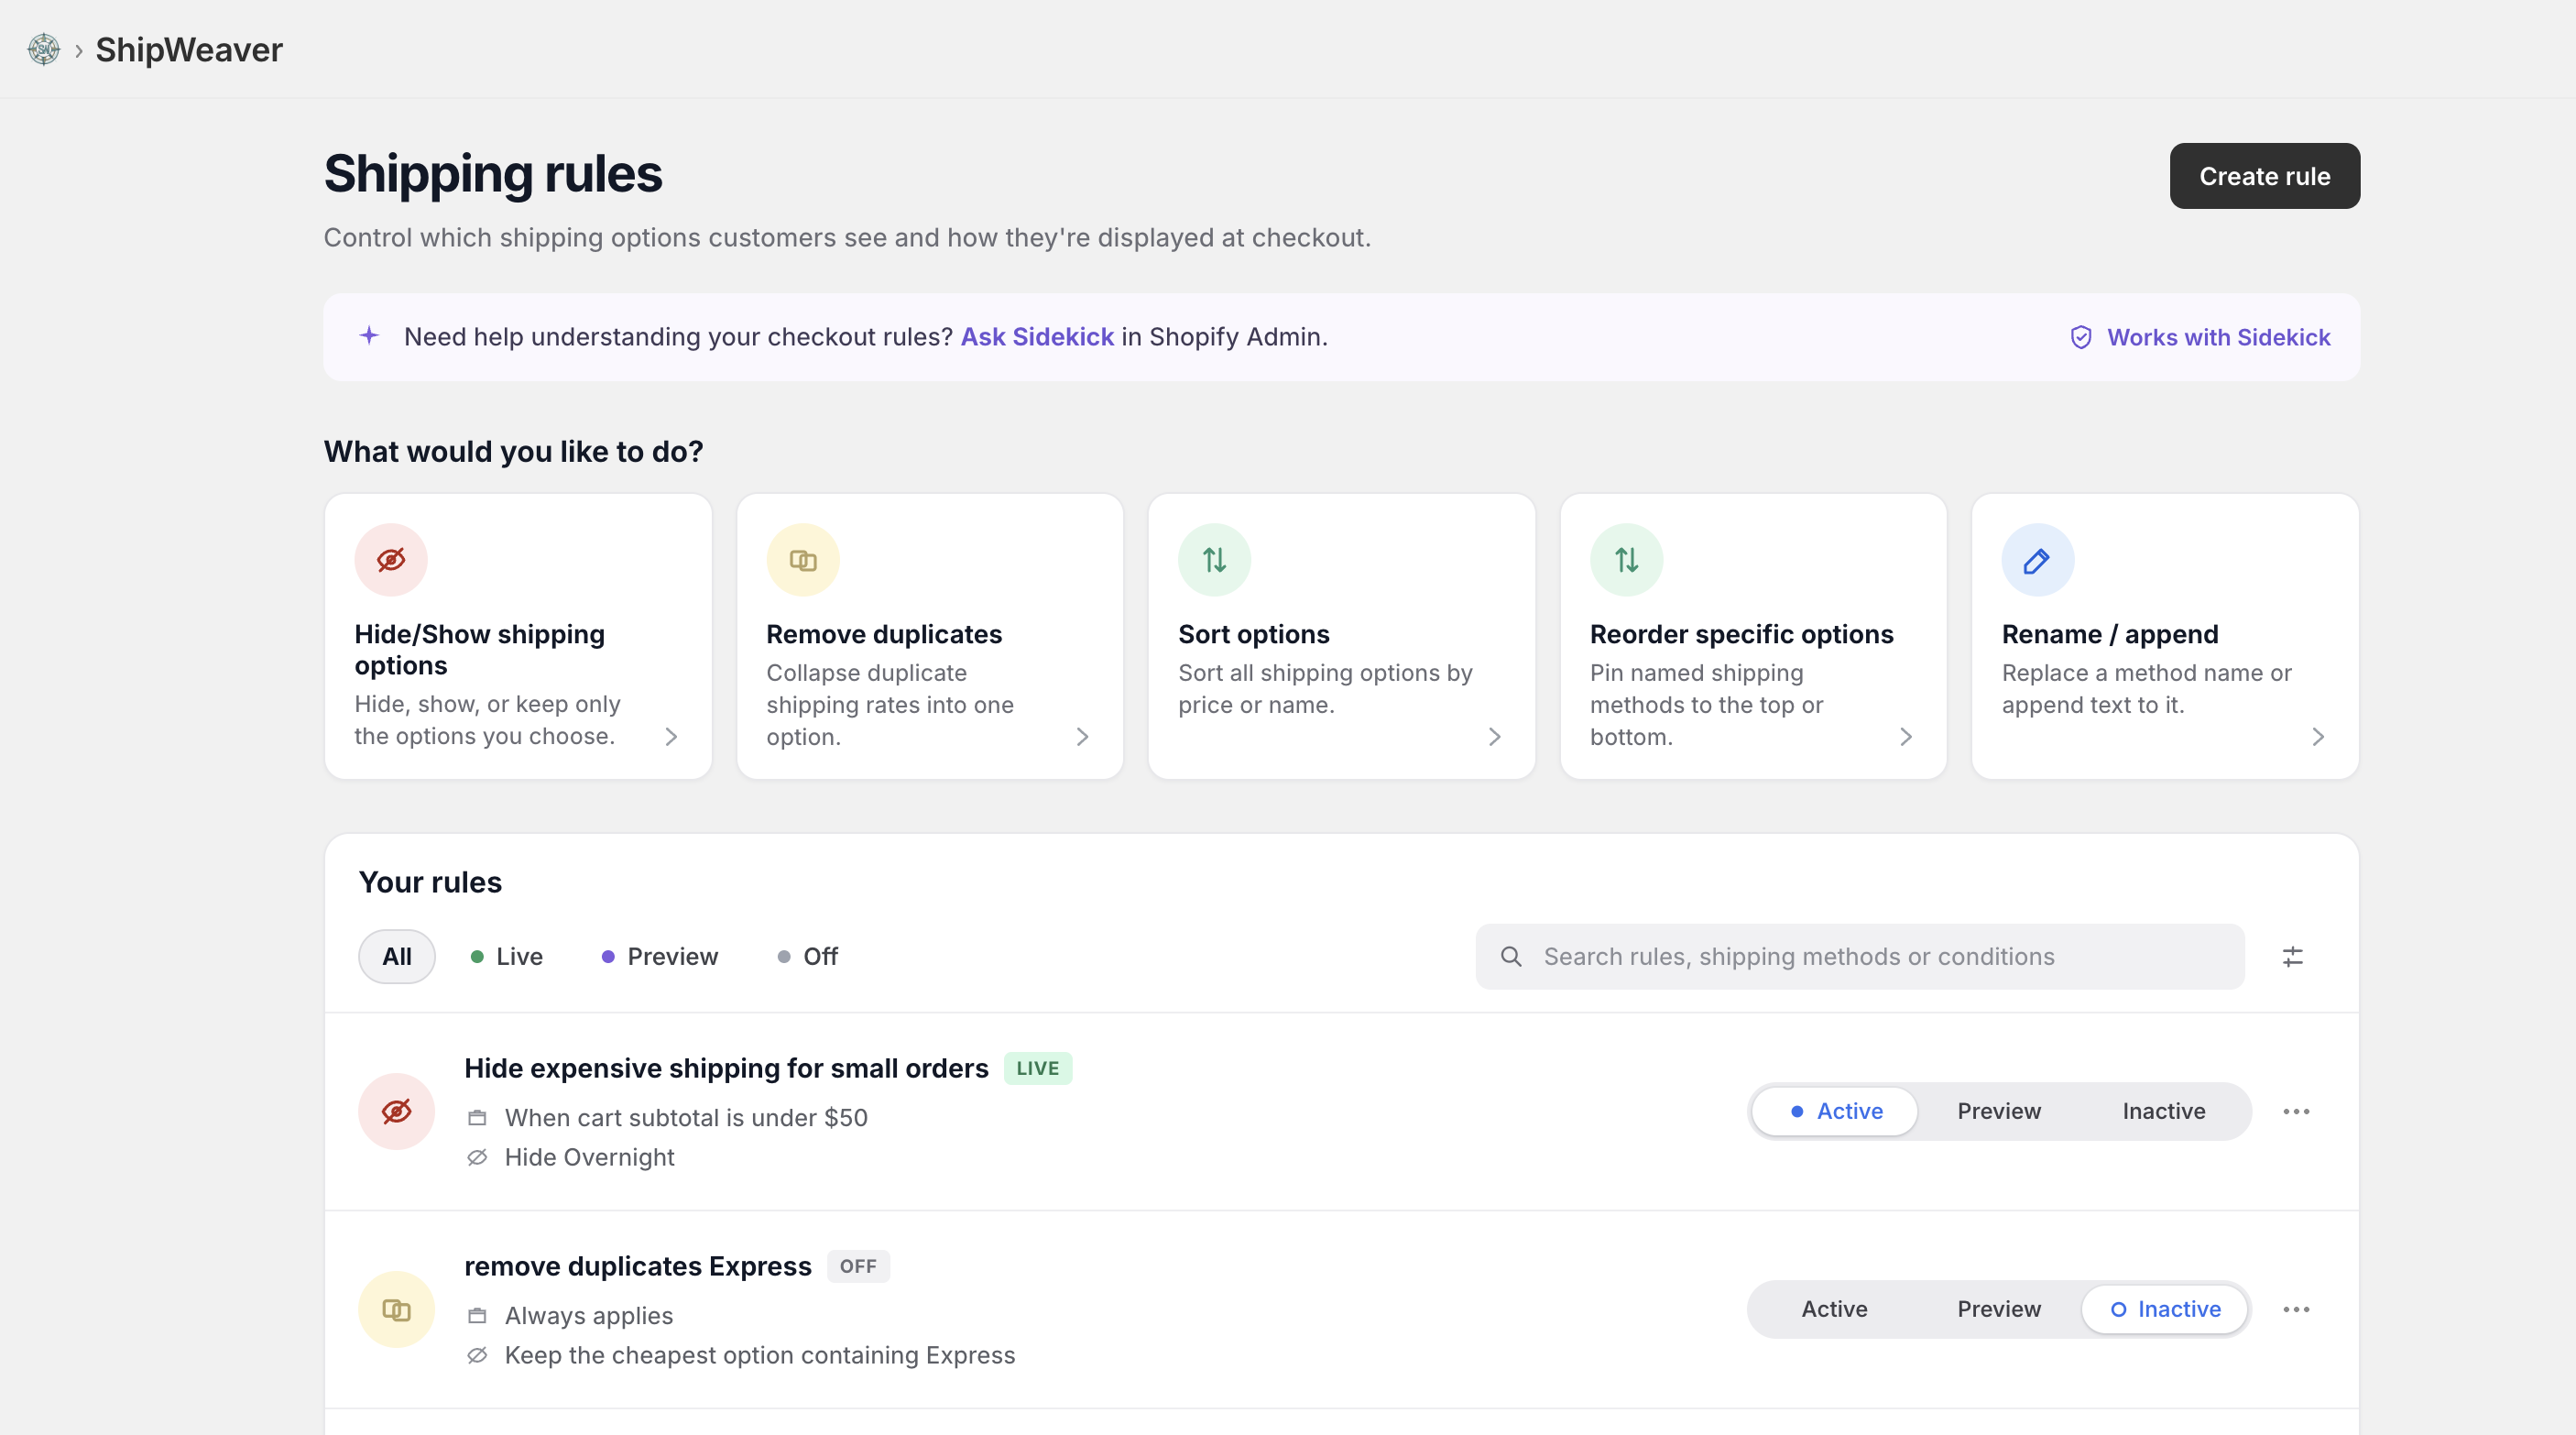The width and height of the screenshot is (2576, 1435).
Task: Open the Reorder specific options card chevron
Action: pyautogui.click(x=1906, y=737)
